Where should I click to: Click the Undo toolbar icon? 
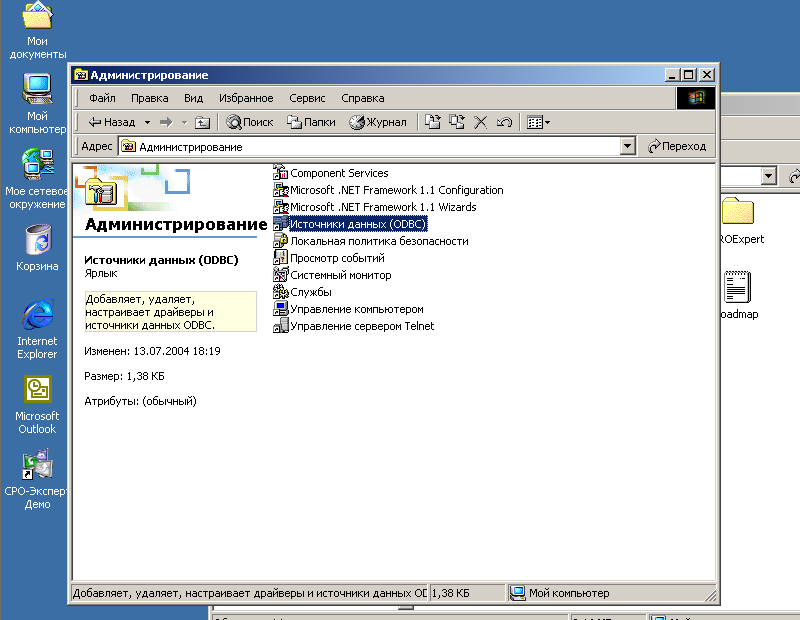coord(504,122)
